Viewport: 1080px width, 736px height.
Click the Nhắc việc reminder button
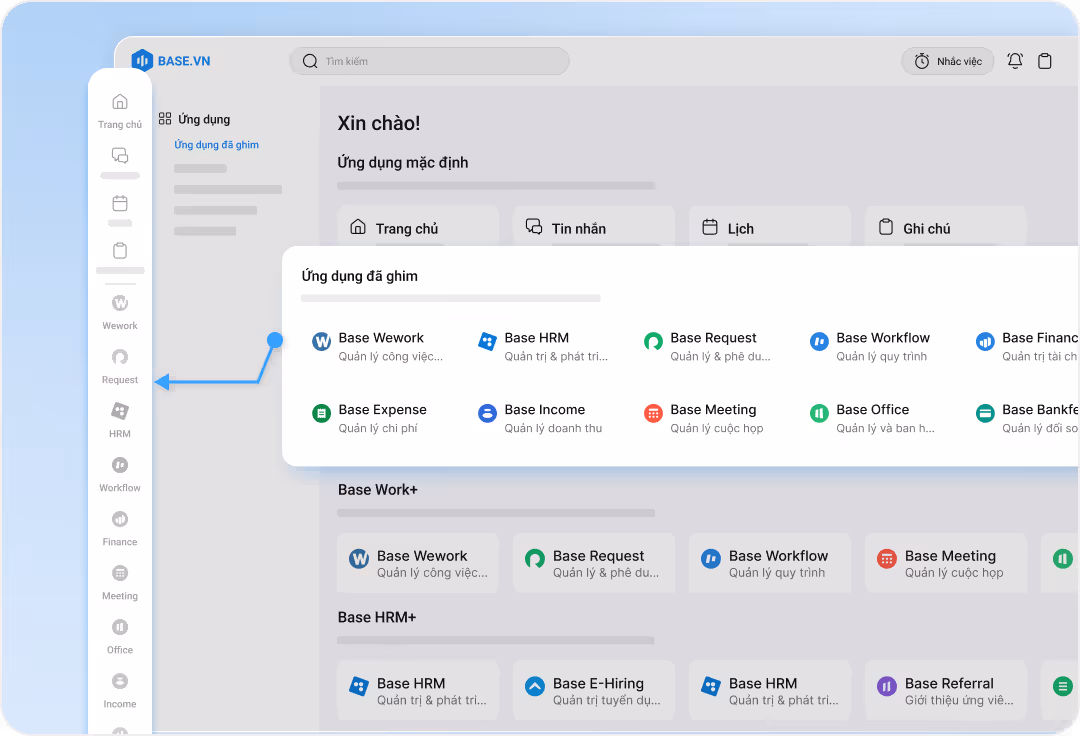pos(948,61)
